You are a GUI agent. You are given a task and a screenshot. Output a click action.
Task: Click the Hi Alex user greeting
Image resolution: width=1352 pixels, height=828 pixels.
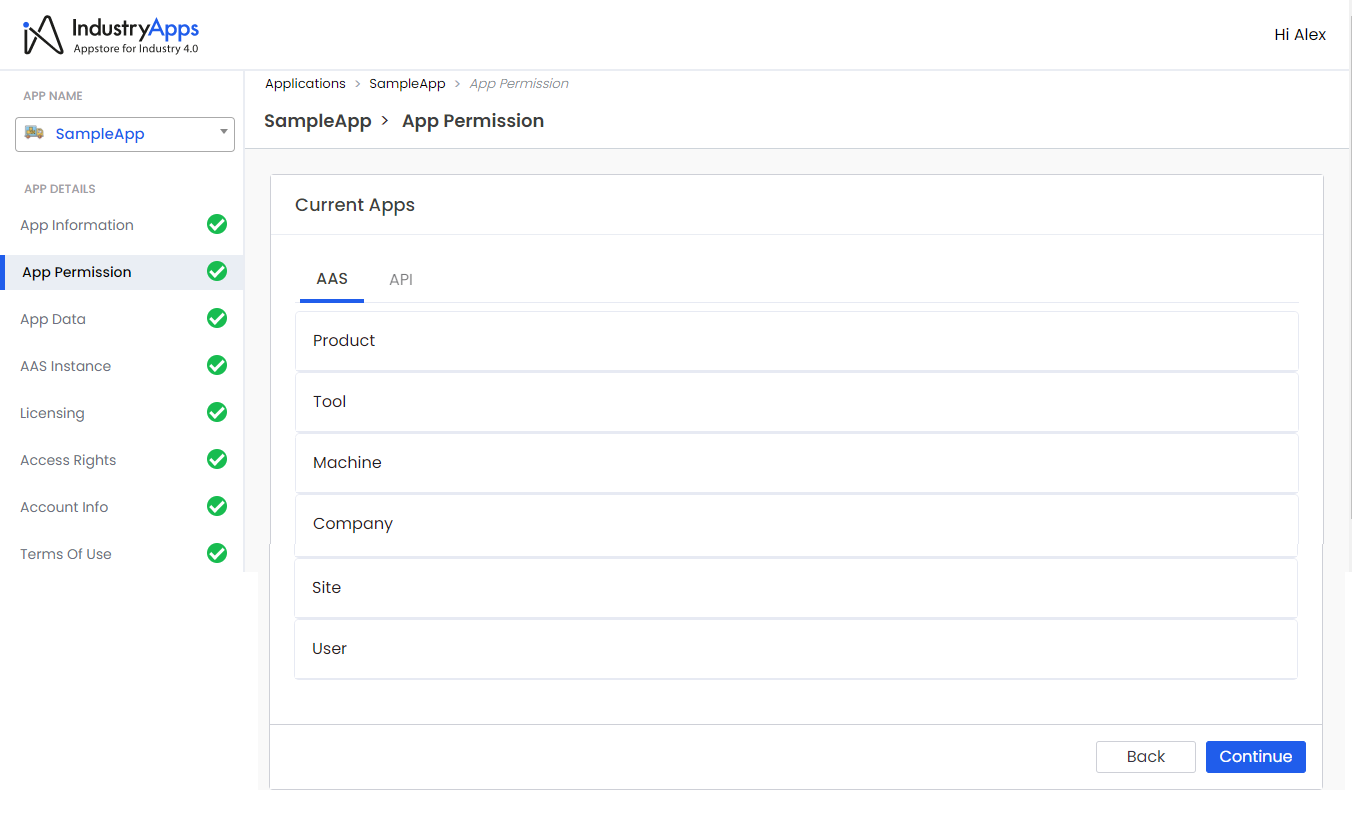click(x=1300, y=35)
